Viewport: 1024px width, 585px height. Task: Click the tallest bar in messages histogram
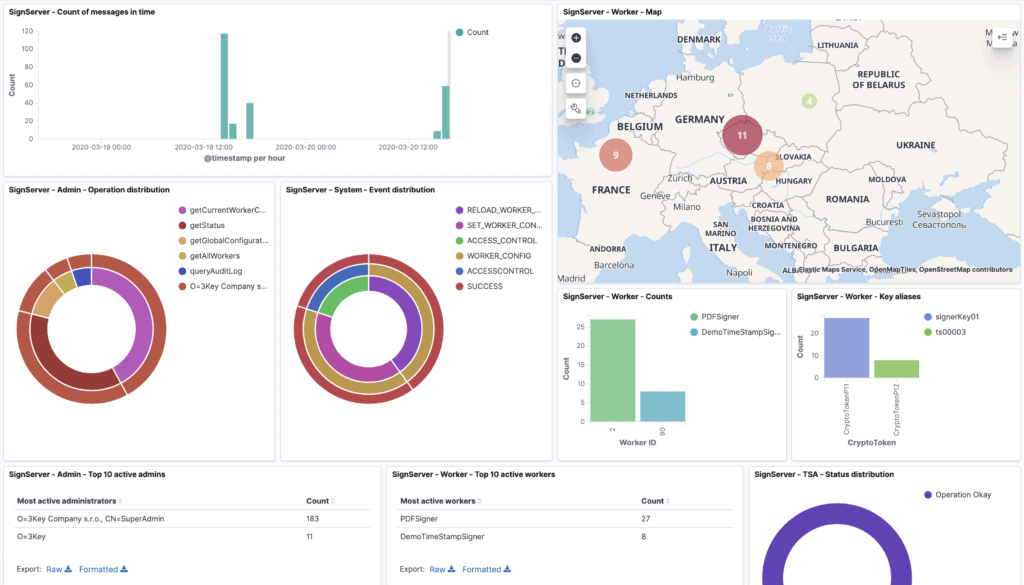[x=224, y=86]
